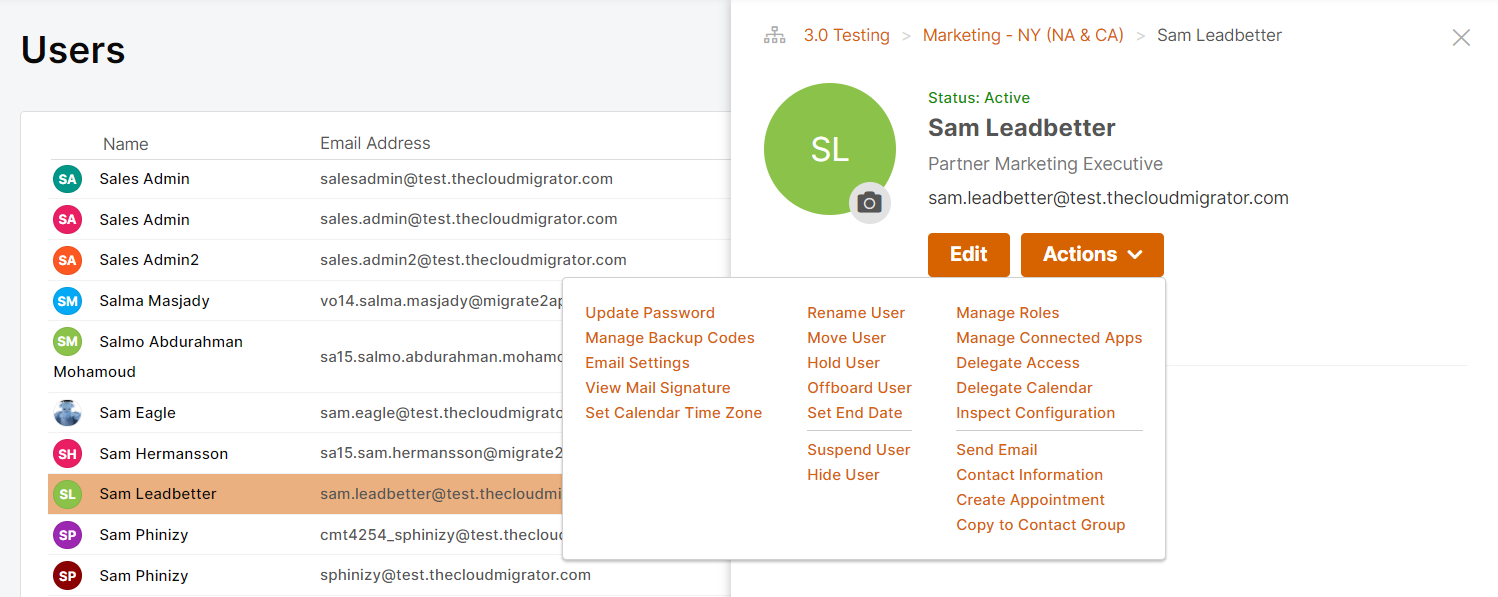Screen dimensions: 1498x597
Task: Open the Marketing - NY (NA & CA) breadcrumb
Action: [x=1023, y=35]
